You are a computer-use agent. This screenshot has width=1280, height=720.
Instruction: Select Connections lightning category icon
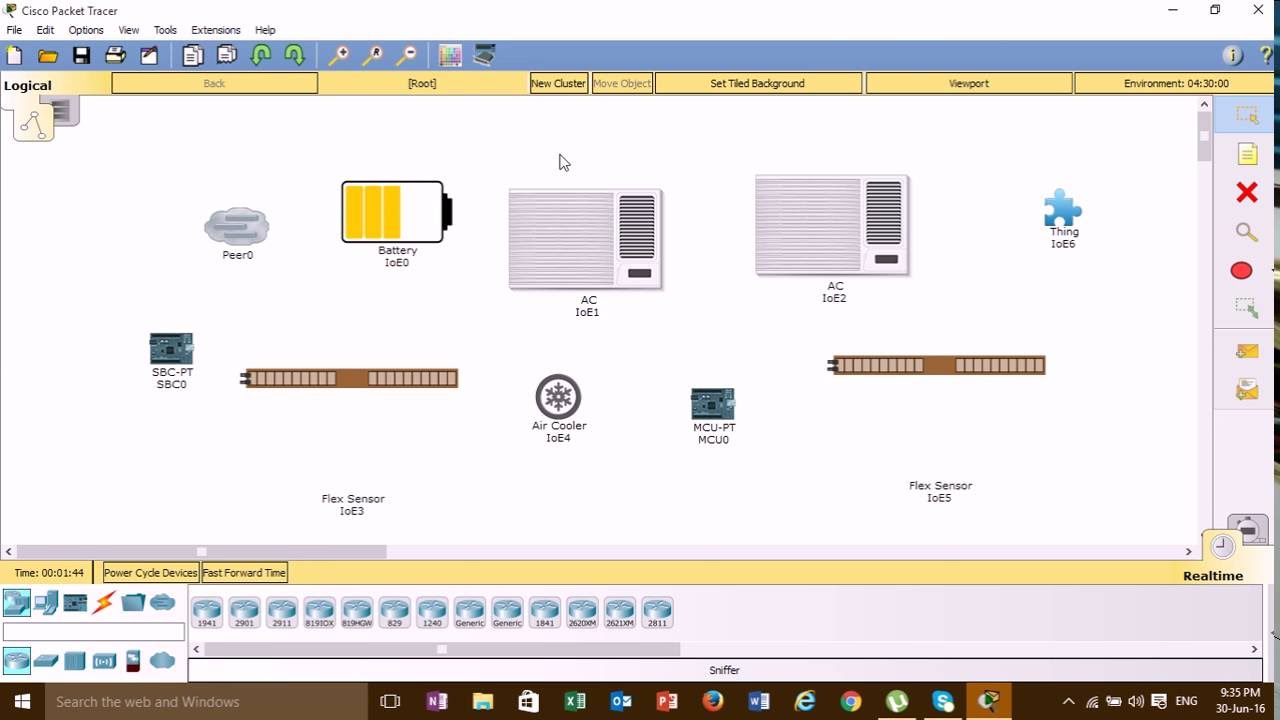pos(104,602)
